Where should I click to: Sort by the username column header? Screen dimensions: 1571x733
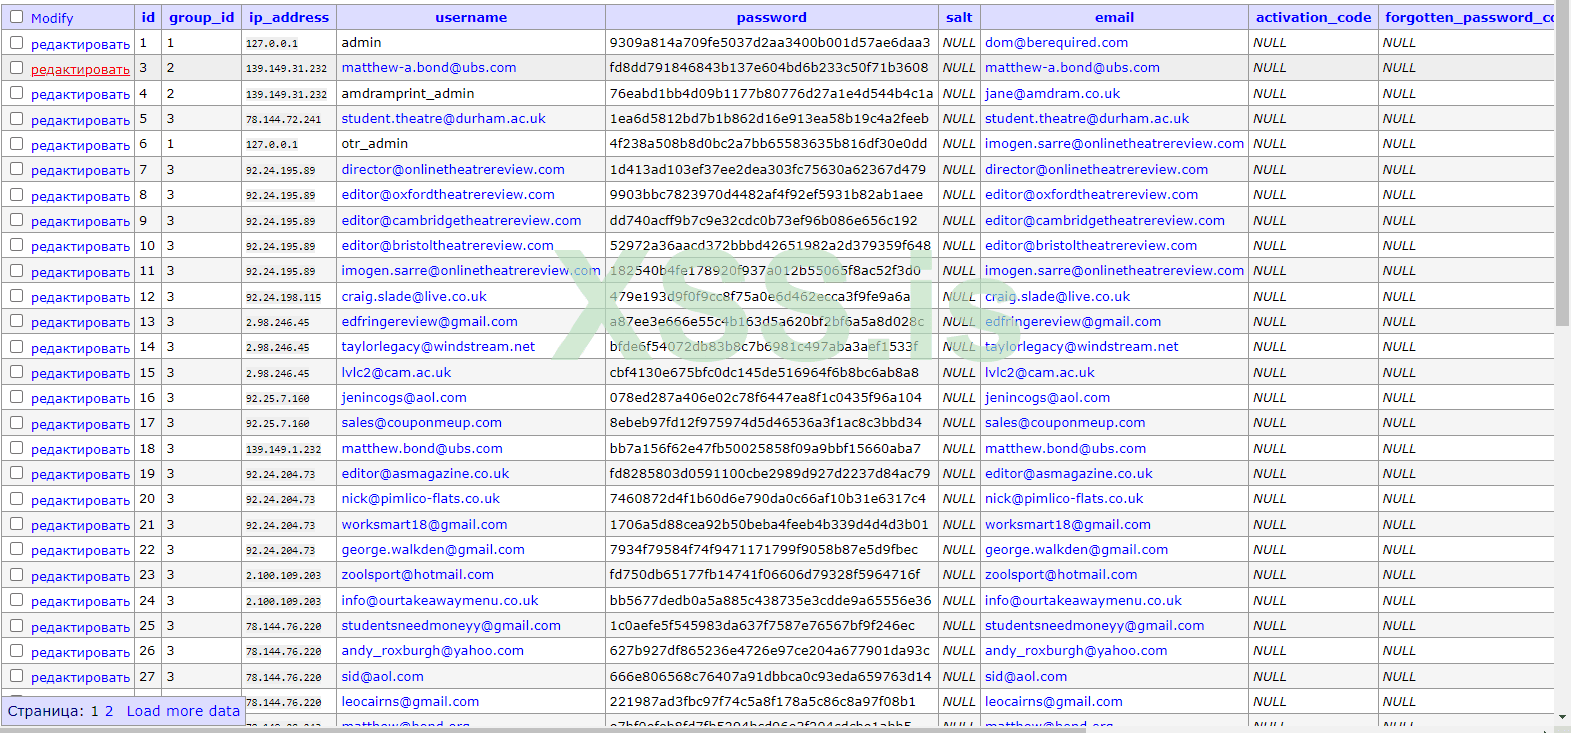(x=471, y=17)
